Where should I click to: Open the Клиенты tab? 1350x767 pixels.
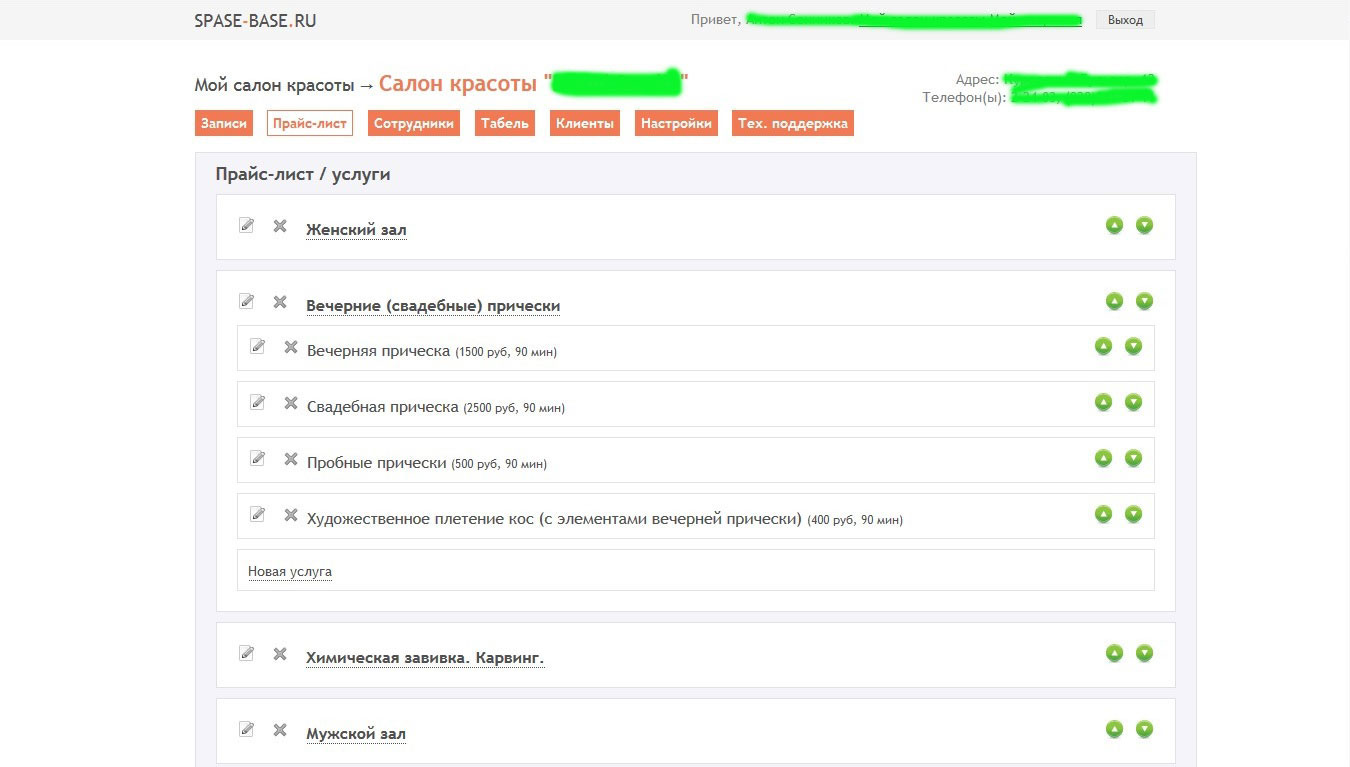585,123
